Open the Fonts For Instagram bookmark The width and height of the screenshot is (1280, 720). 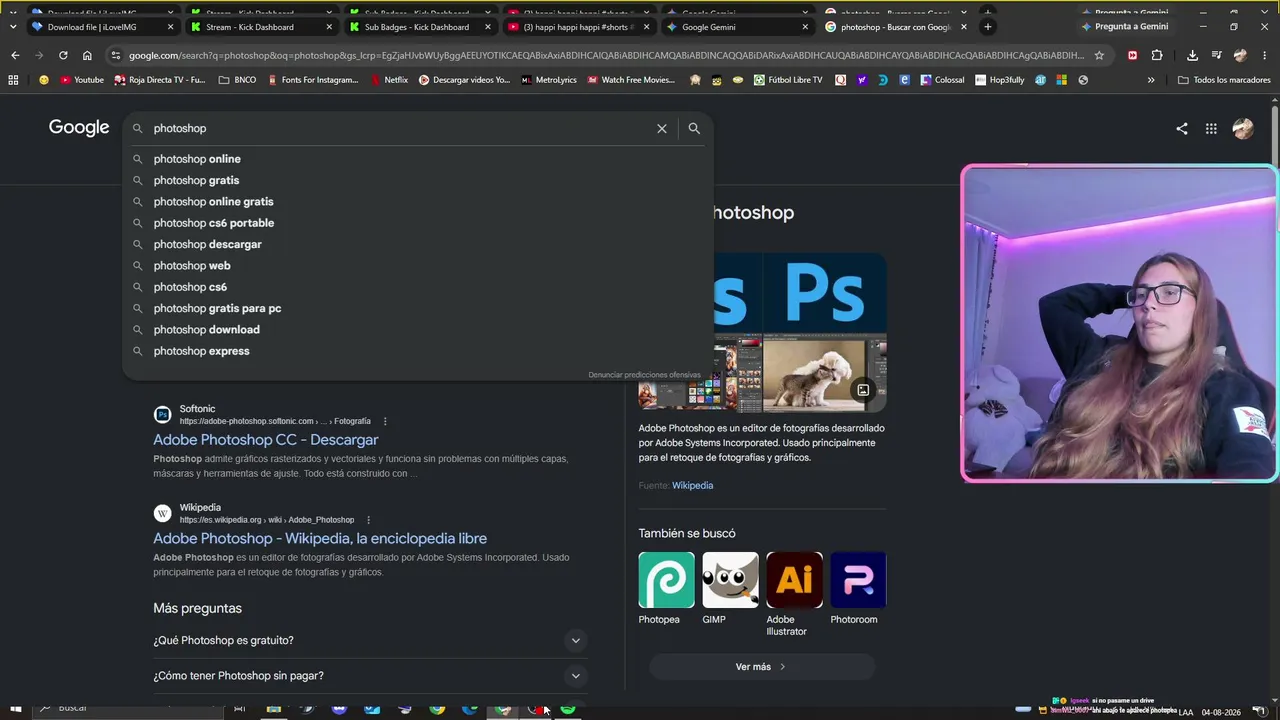click(x=313, y=80)
